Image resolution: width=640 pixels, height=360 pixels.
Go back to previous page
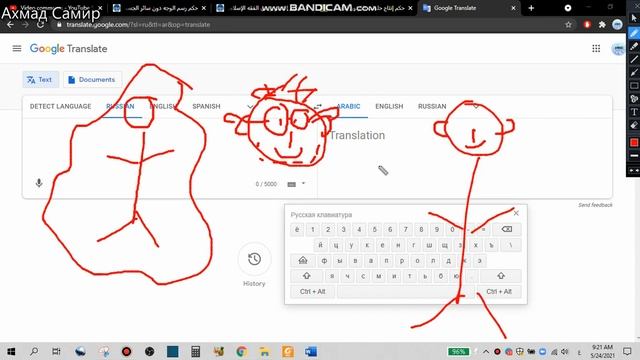point(10,25)
